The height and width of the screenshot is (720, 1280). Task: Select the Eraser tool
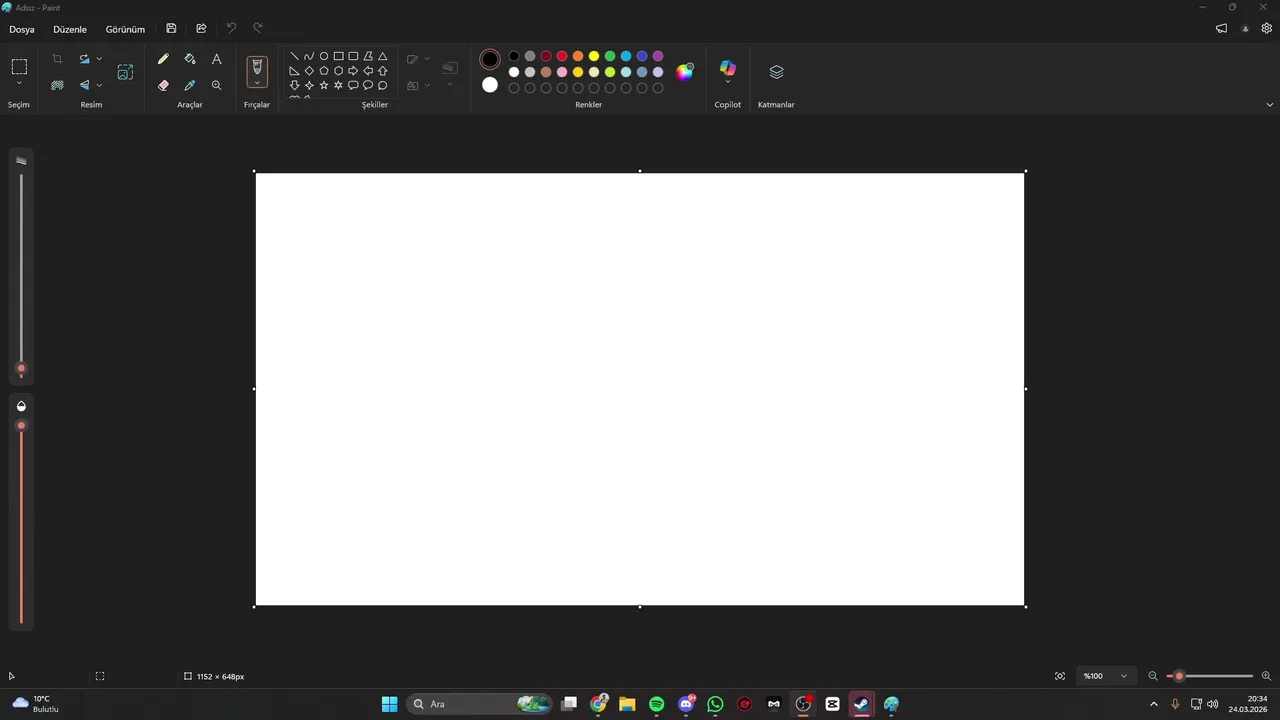point(163,85)
